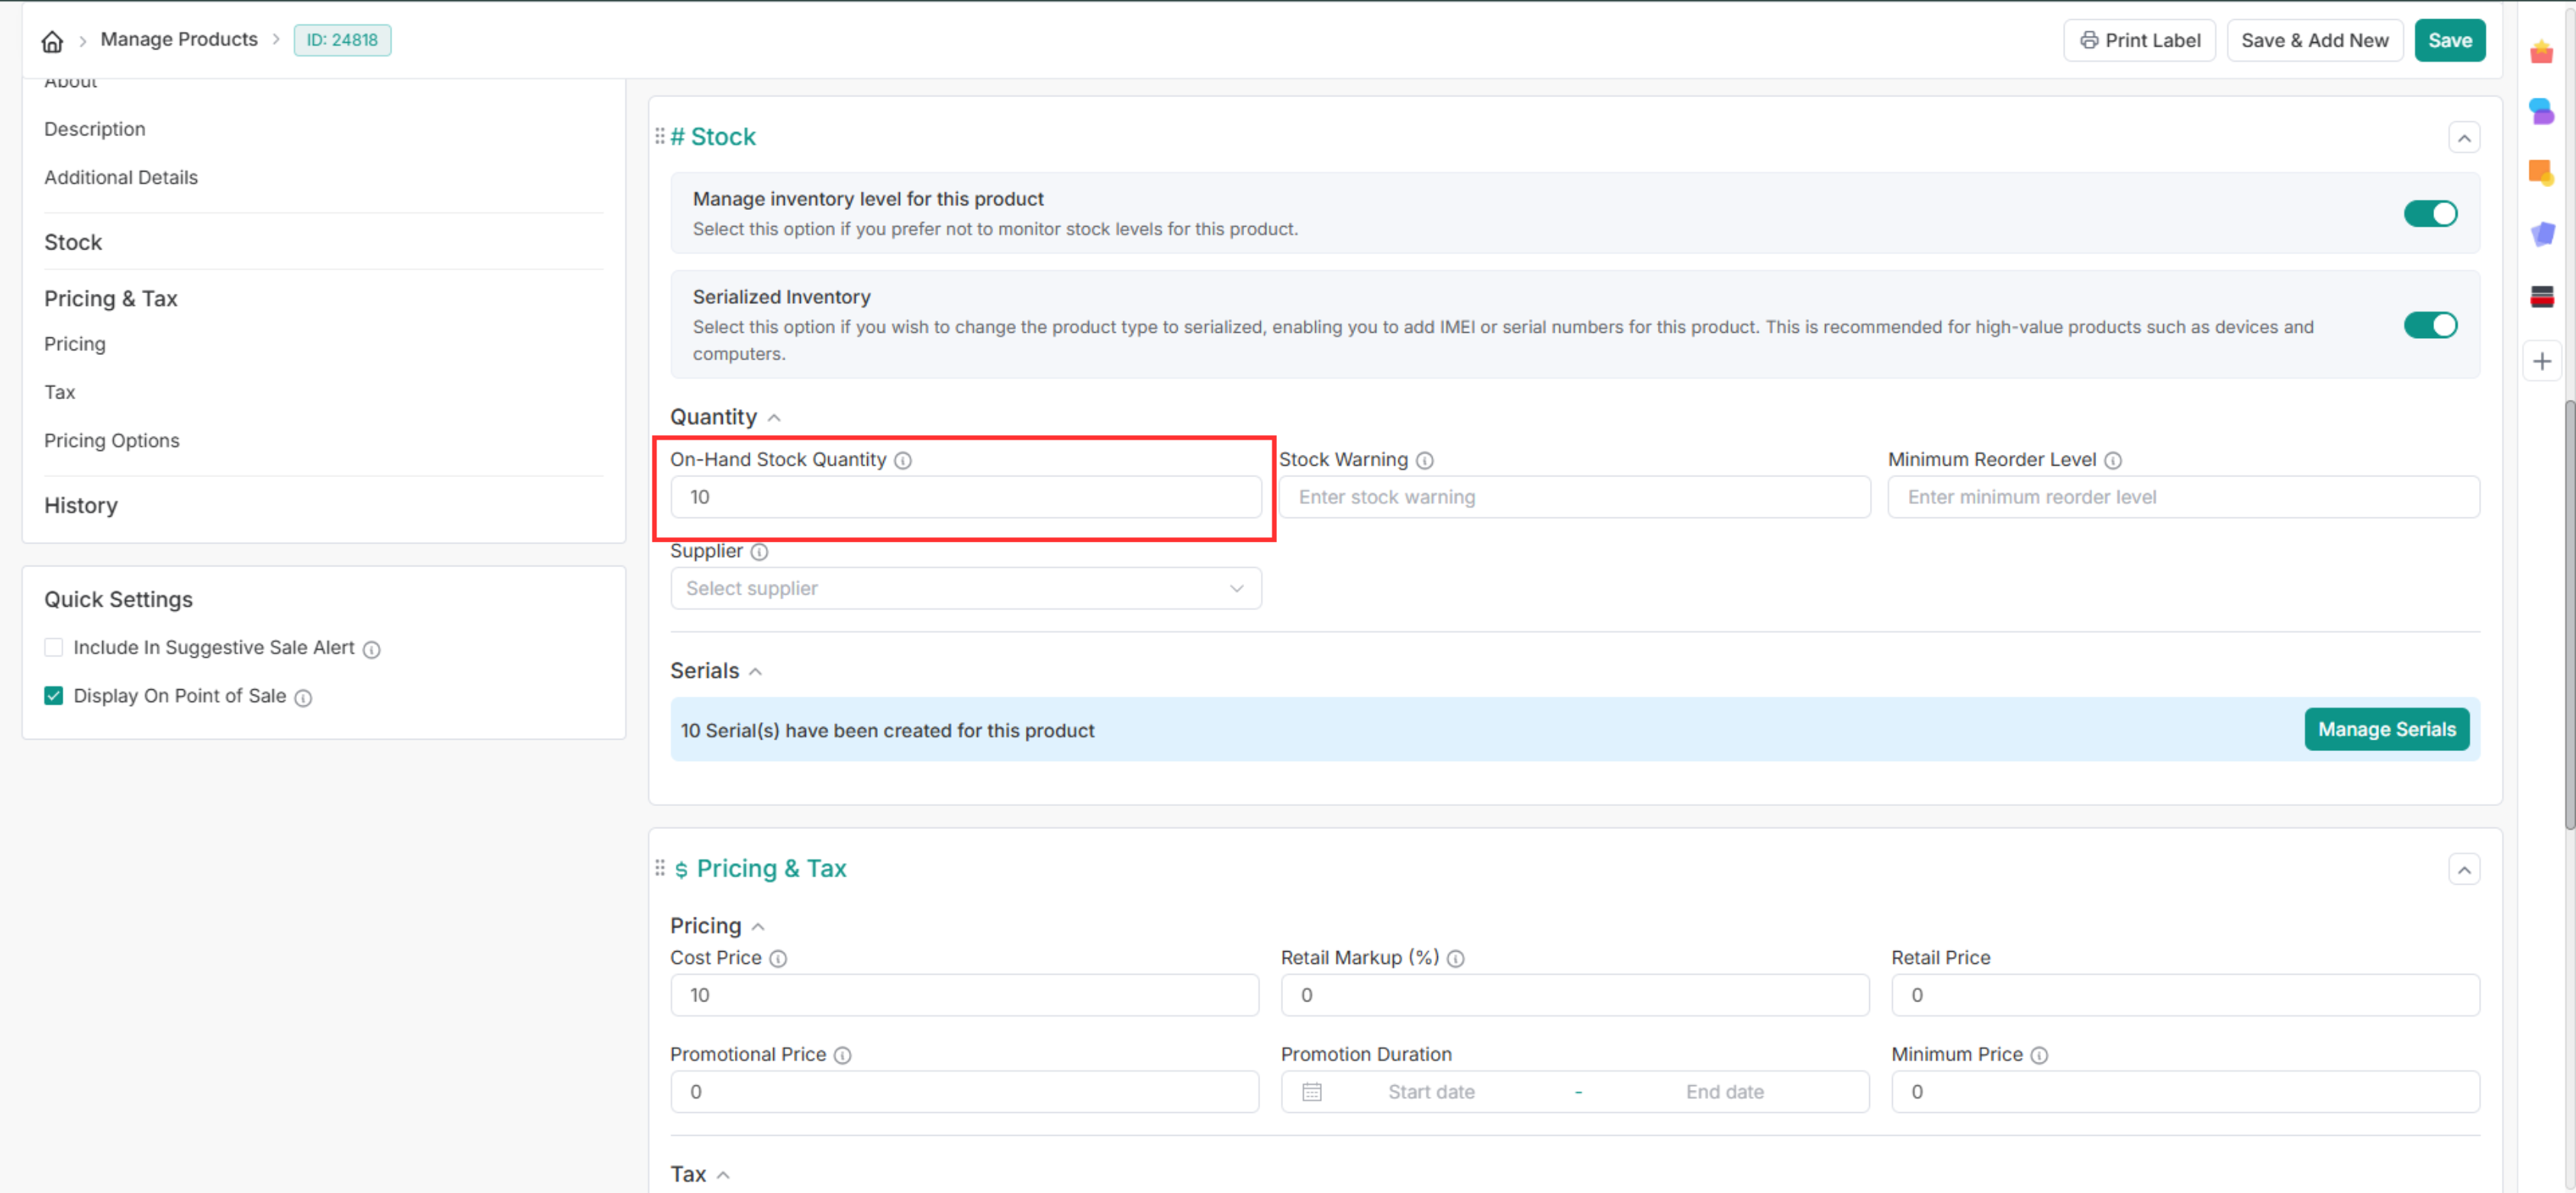2576x1193 pixels.
Task: Collapse the Stock section panel
Action: 2464,137
